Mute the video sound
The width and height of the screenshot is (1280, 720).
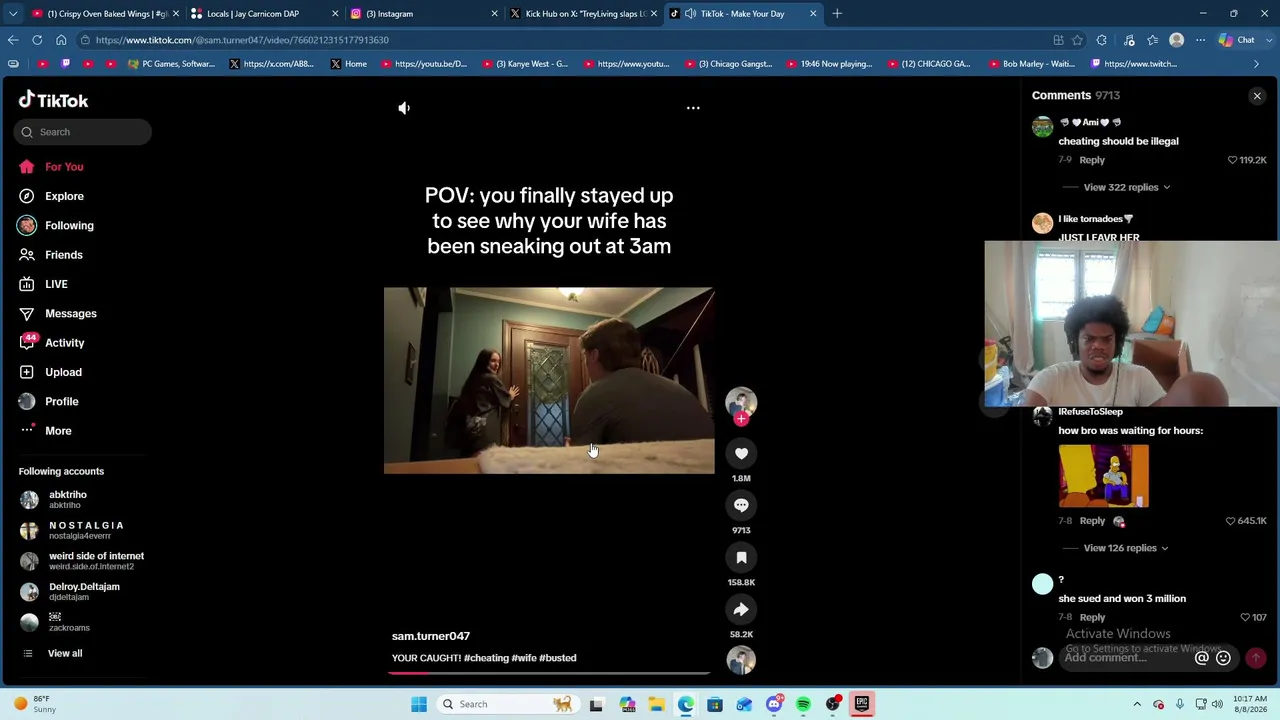tap(404, 108)
